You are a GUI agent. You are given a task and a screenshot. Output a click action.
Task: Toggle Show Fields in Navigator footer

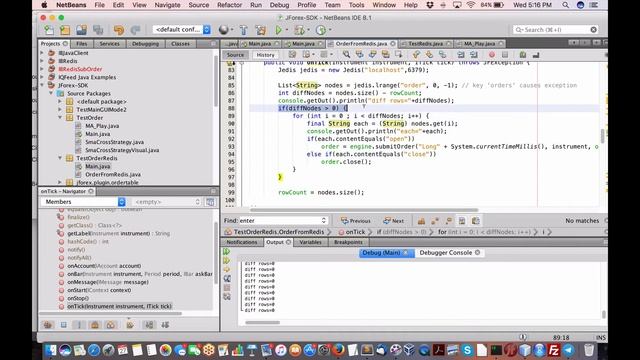64,325
